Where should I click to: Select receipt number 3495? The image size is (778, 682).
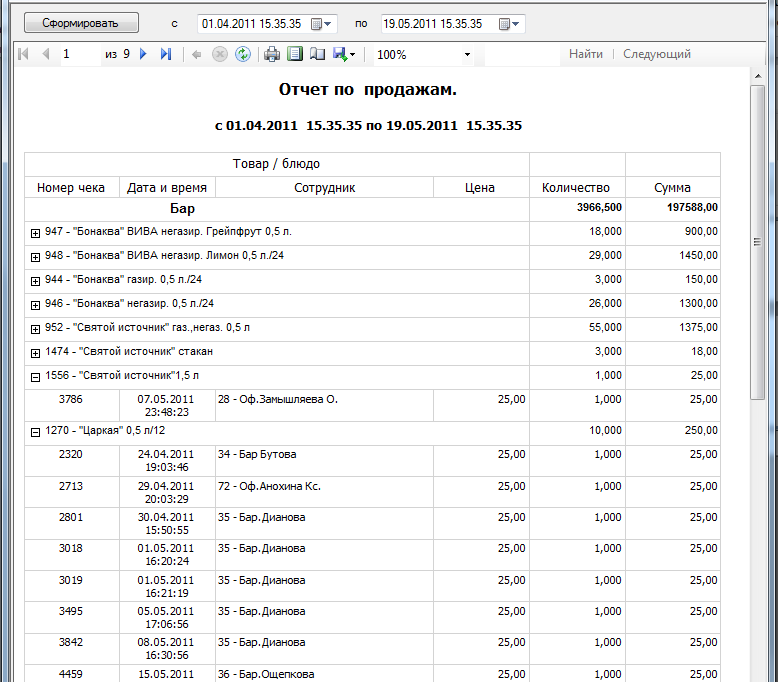[x=71, y=611]
